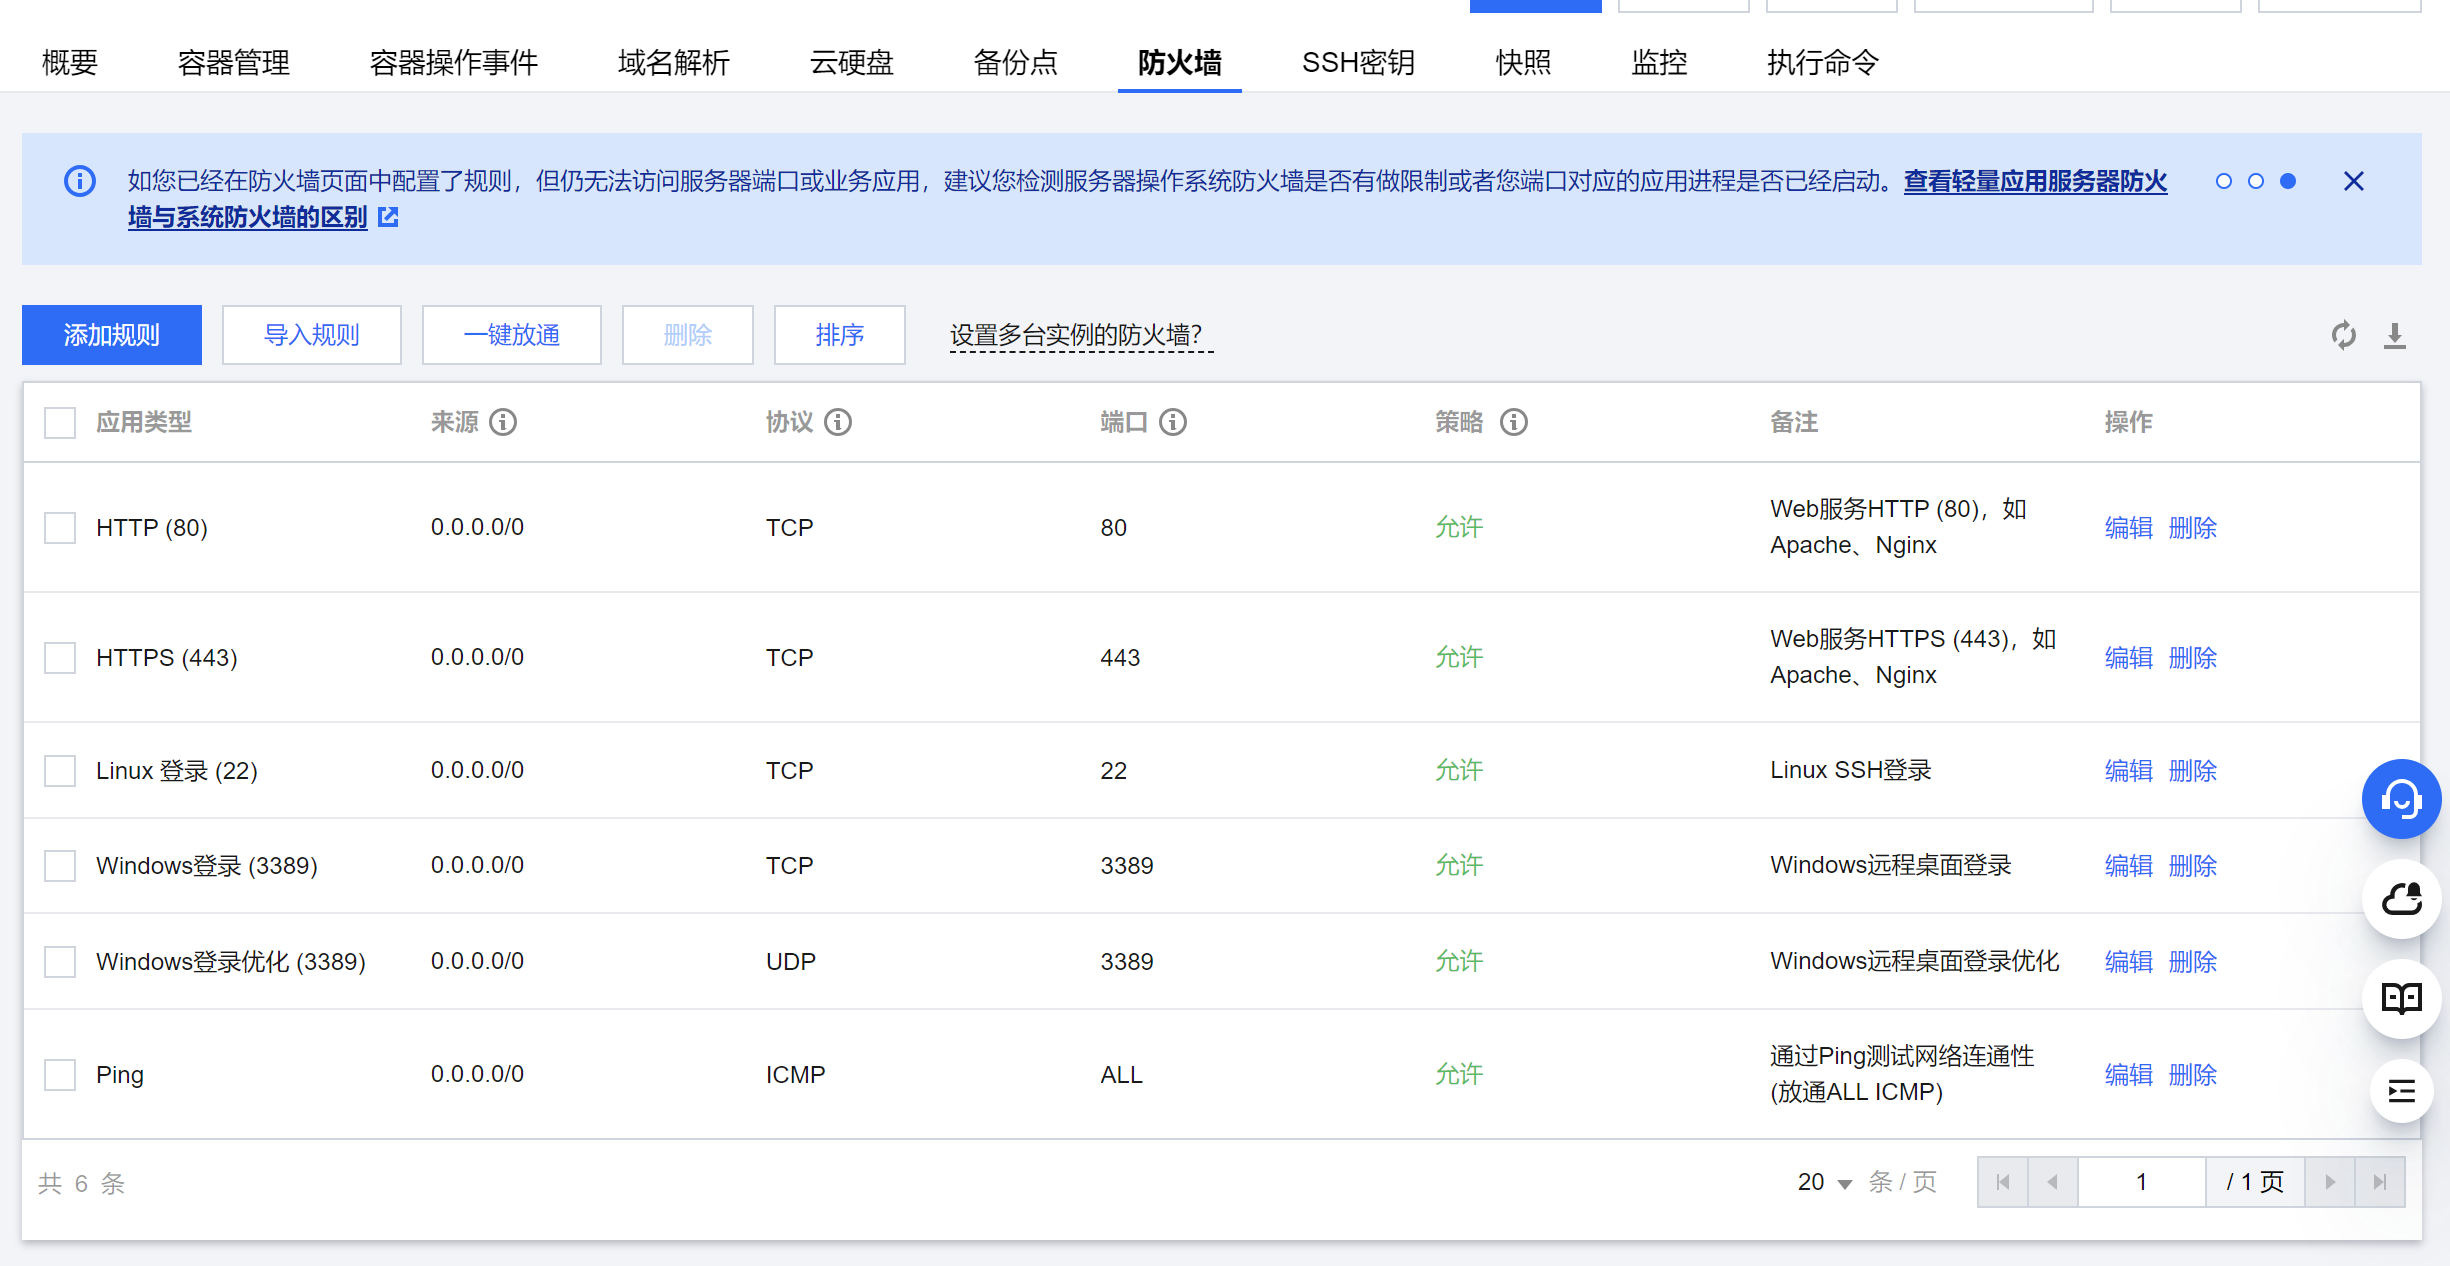The image size is (2450, 1266).
Task: Delete the Windows登录 (3389) TCP rule
Action: pos(2193,865)
